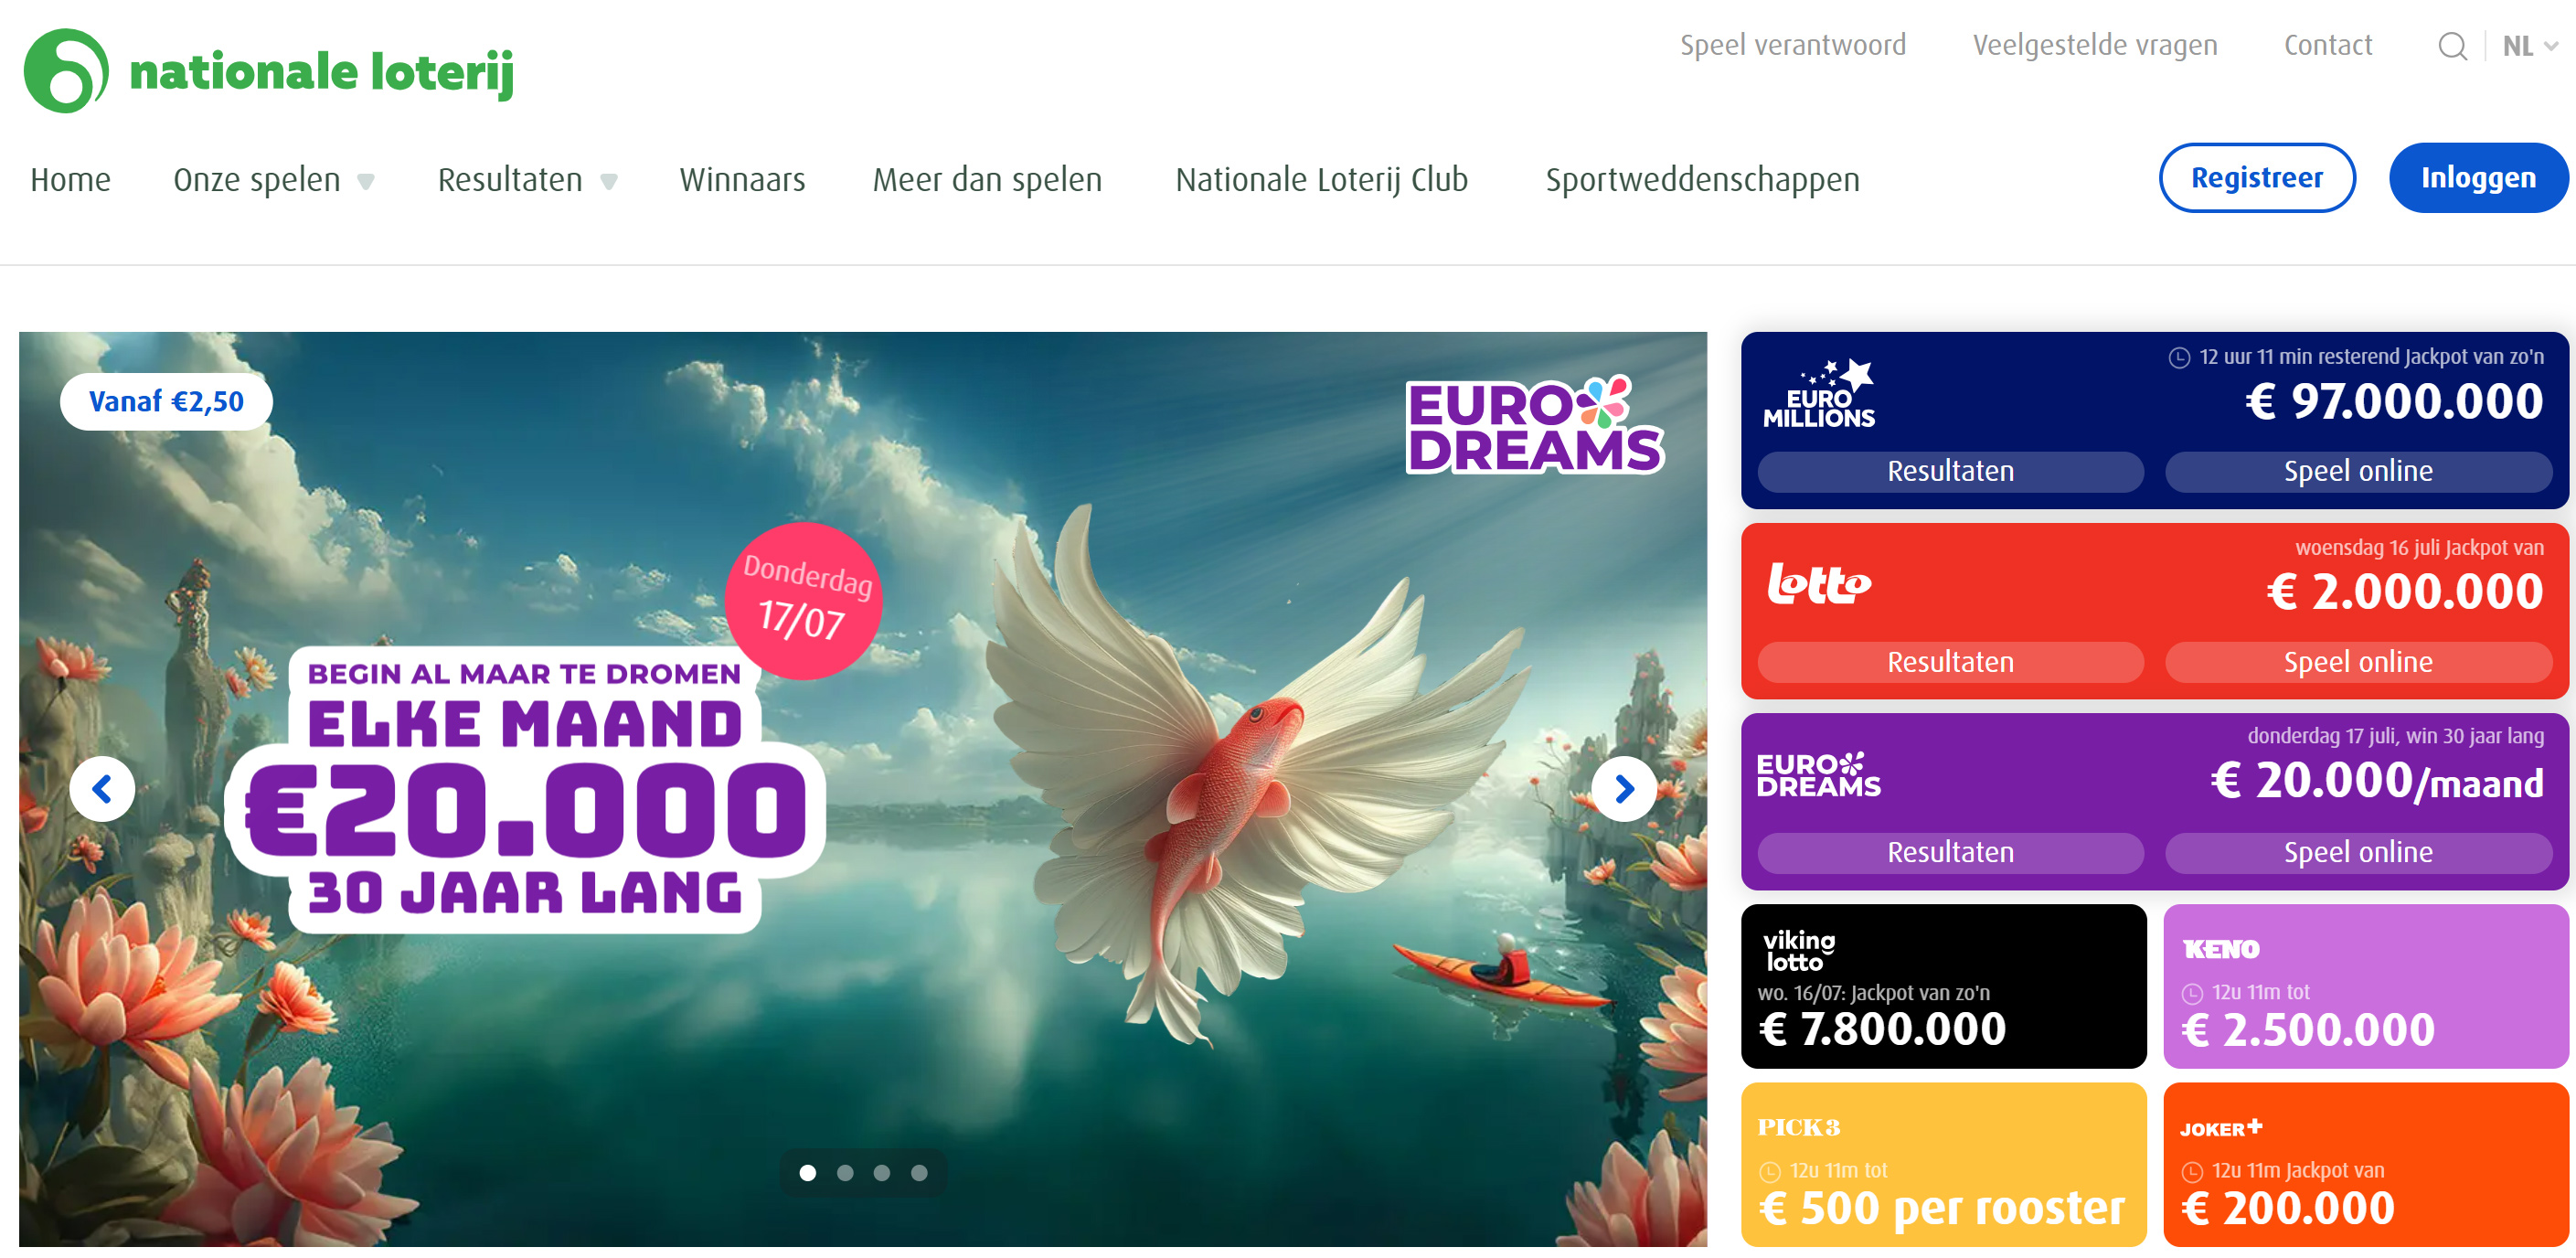Select the second carousel slide dot
The height and width of the screenshot is (1258, 2576).
(845, 1172)
